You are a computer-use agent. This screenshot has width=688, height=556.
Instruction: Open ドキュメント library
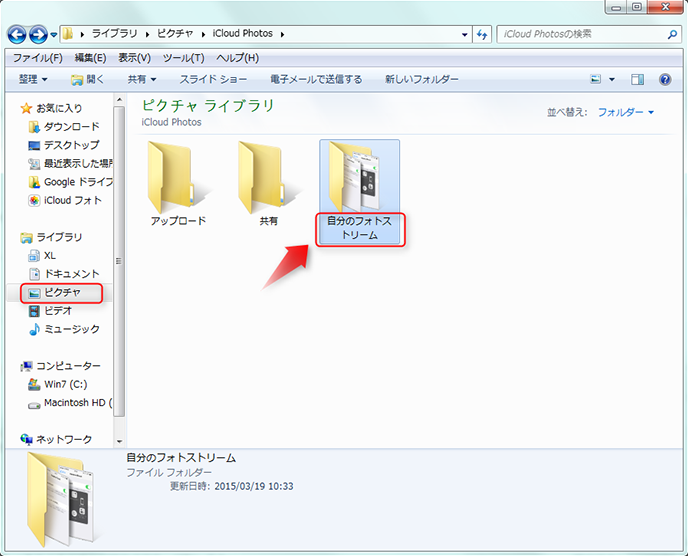point(72,274)
